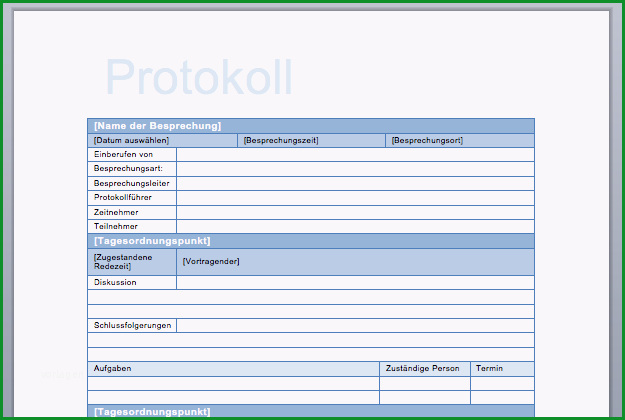Click the empty cell beside 'Besprechungsart:'
Viewport: 625px width, 420px height.
pos(355,169)
